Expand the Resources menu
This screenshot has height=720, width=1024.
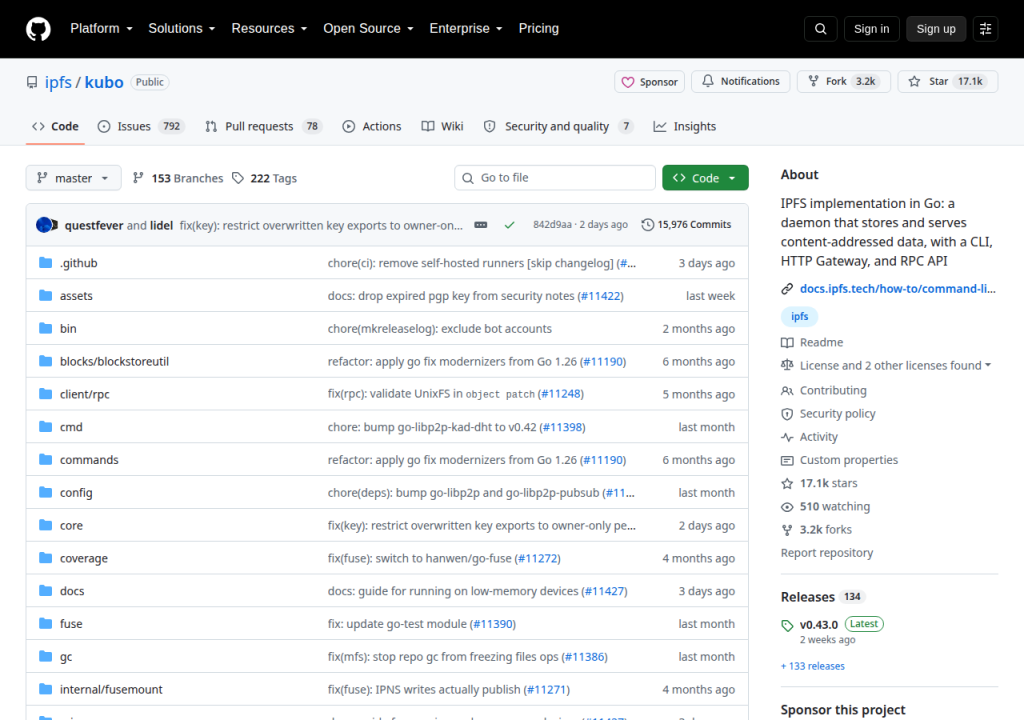pyautogui.click(x=269, y=29)
